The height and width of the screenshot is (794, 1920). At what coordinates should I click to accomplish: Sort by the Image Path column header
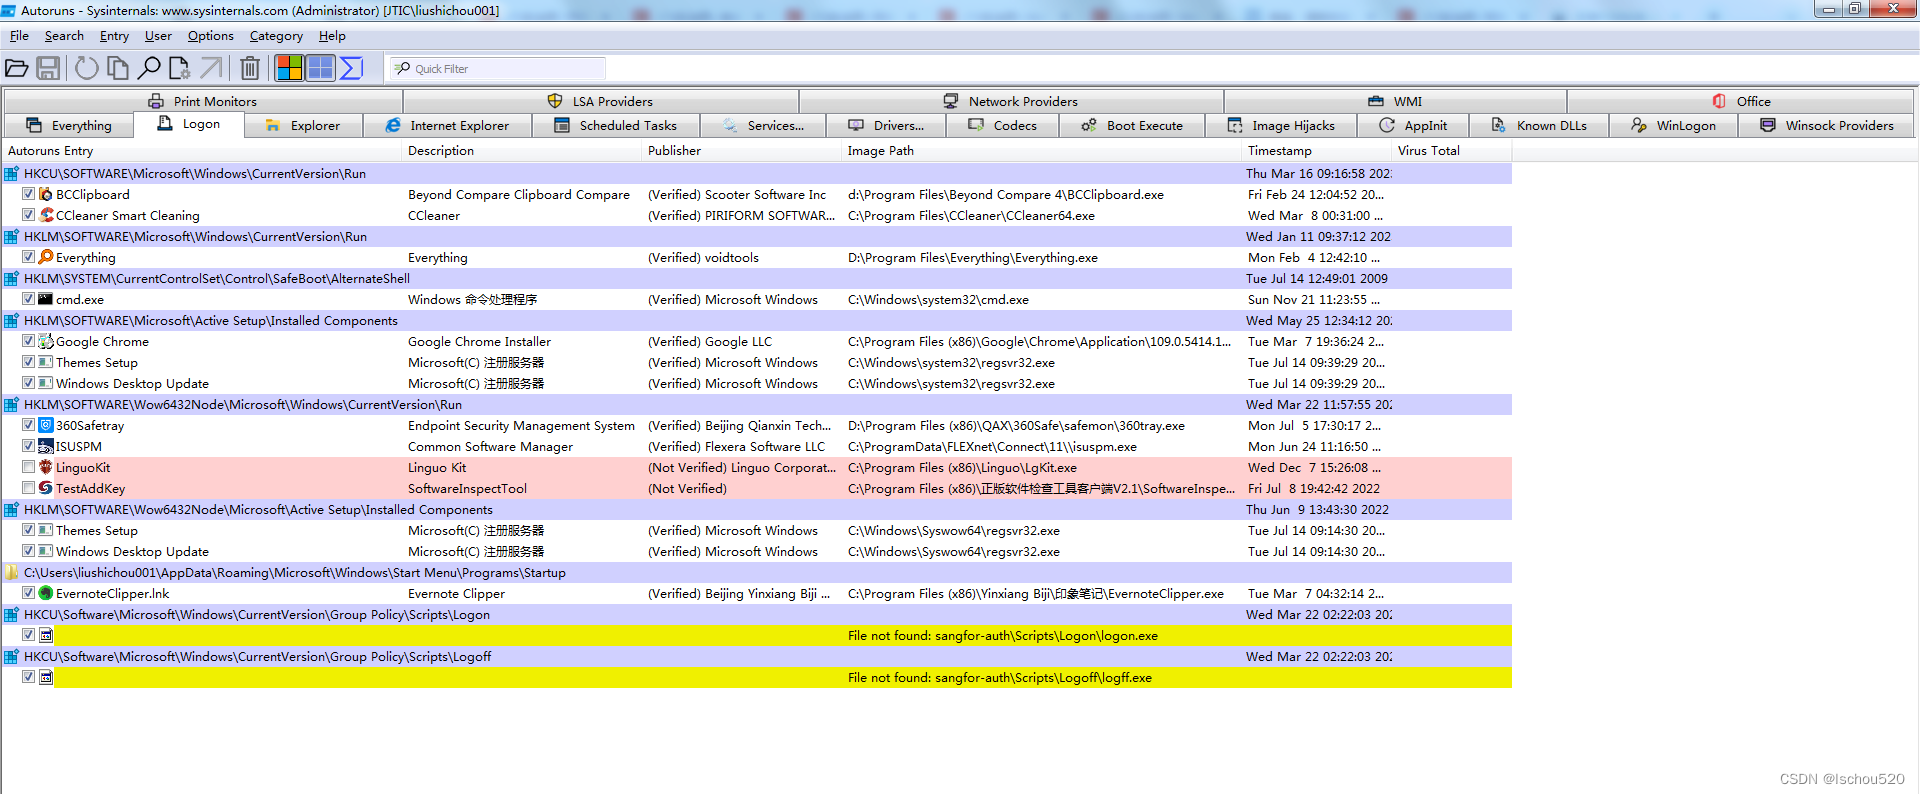1042,151
